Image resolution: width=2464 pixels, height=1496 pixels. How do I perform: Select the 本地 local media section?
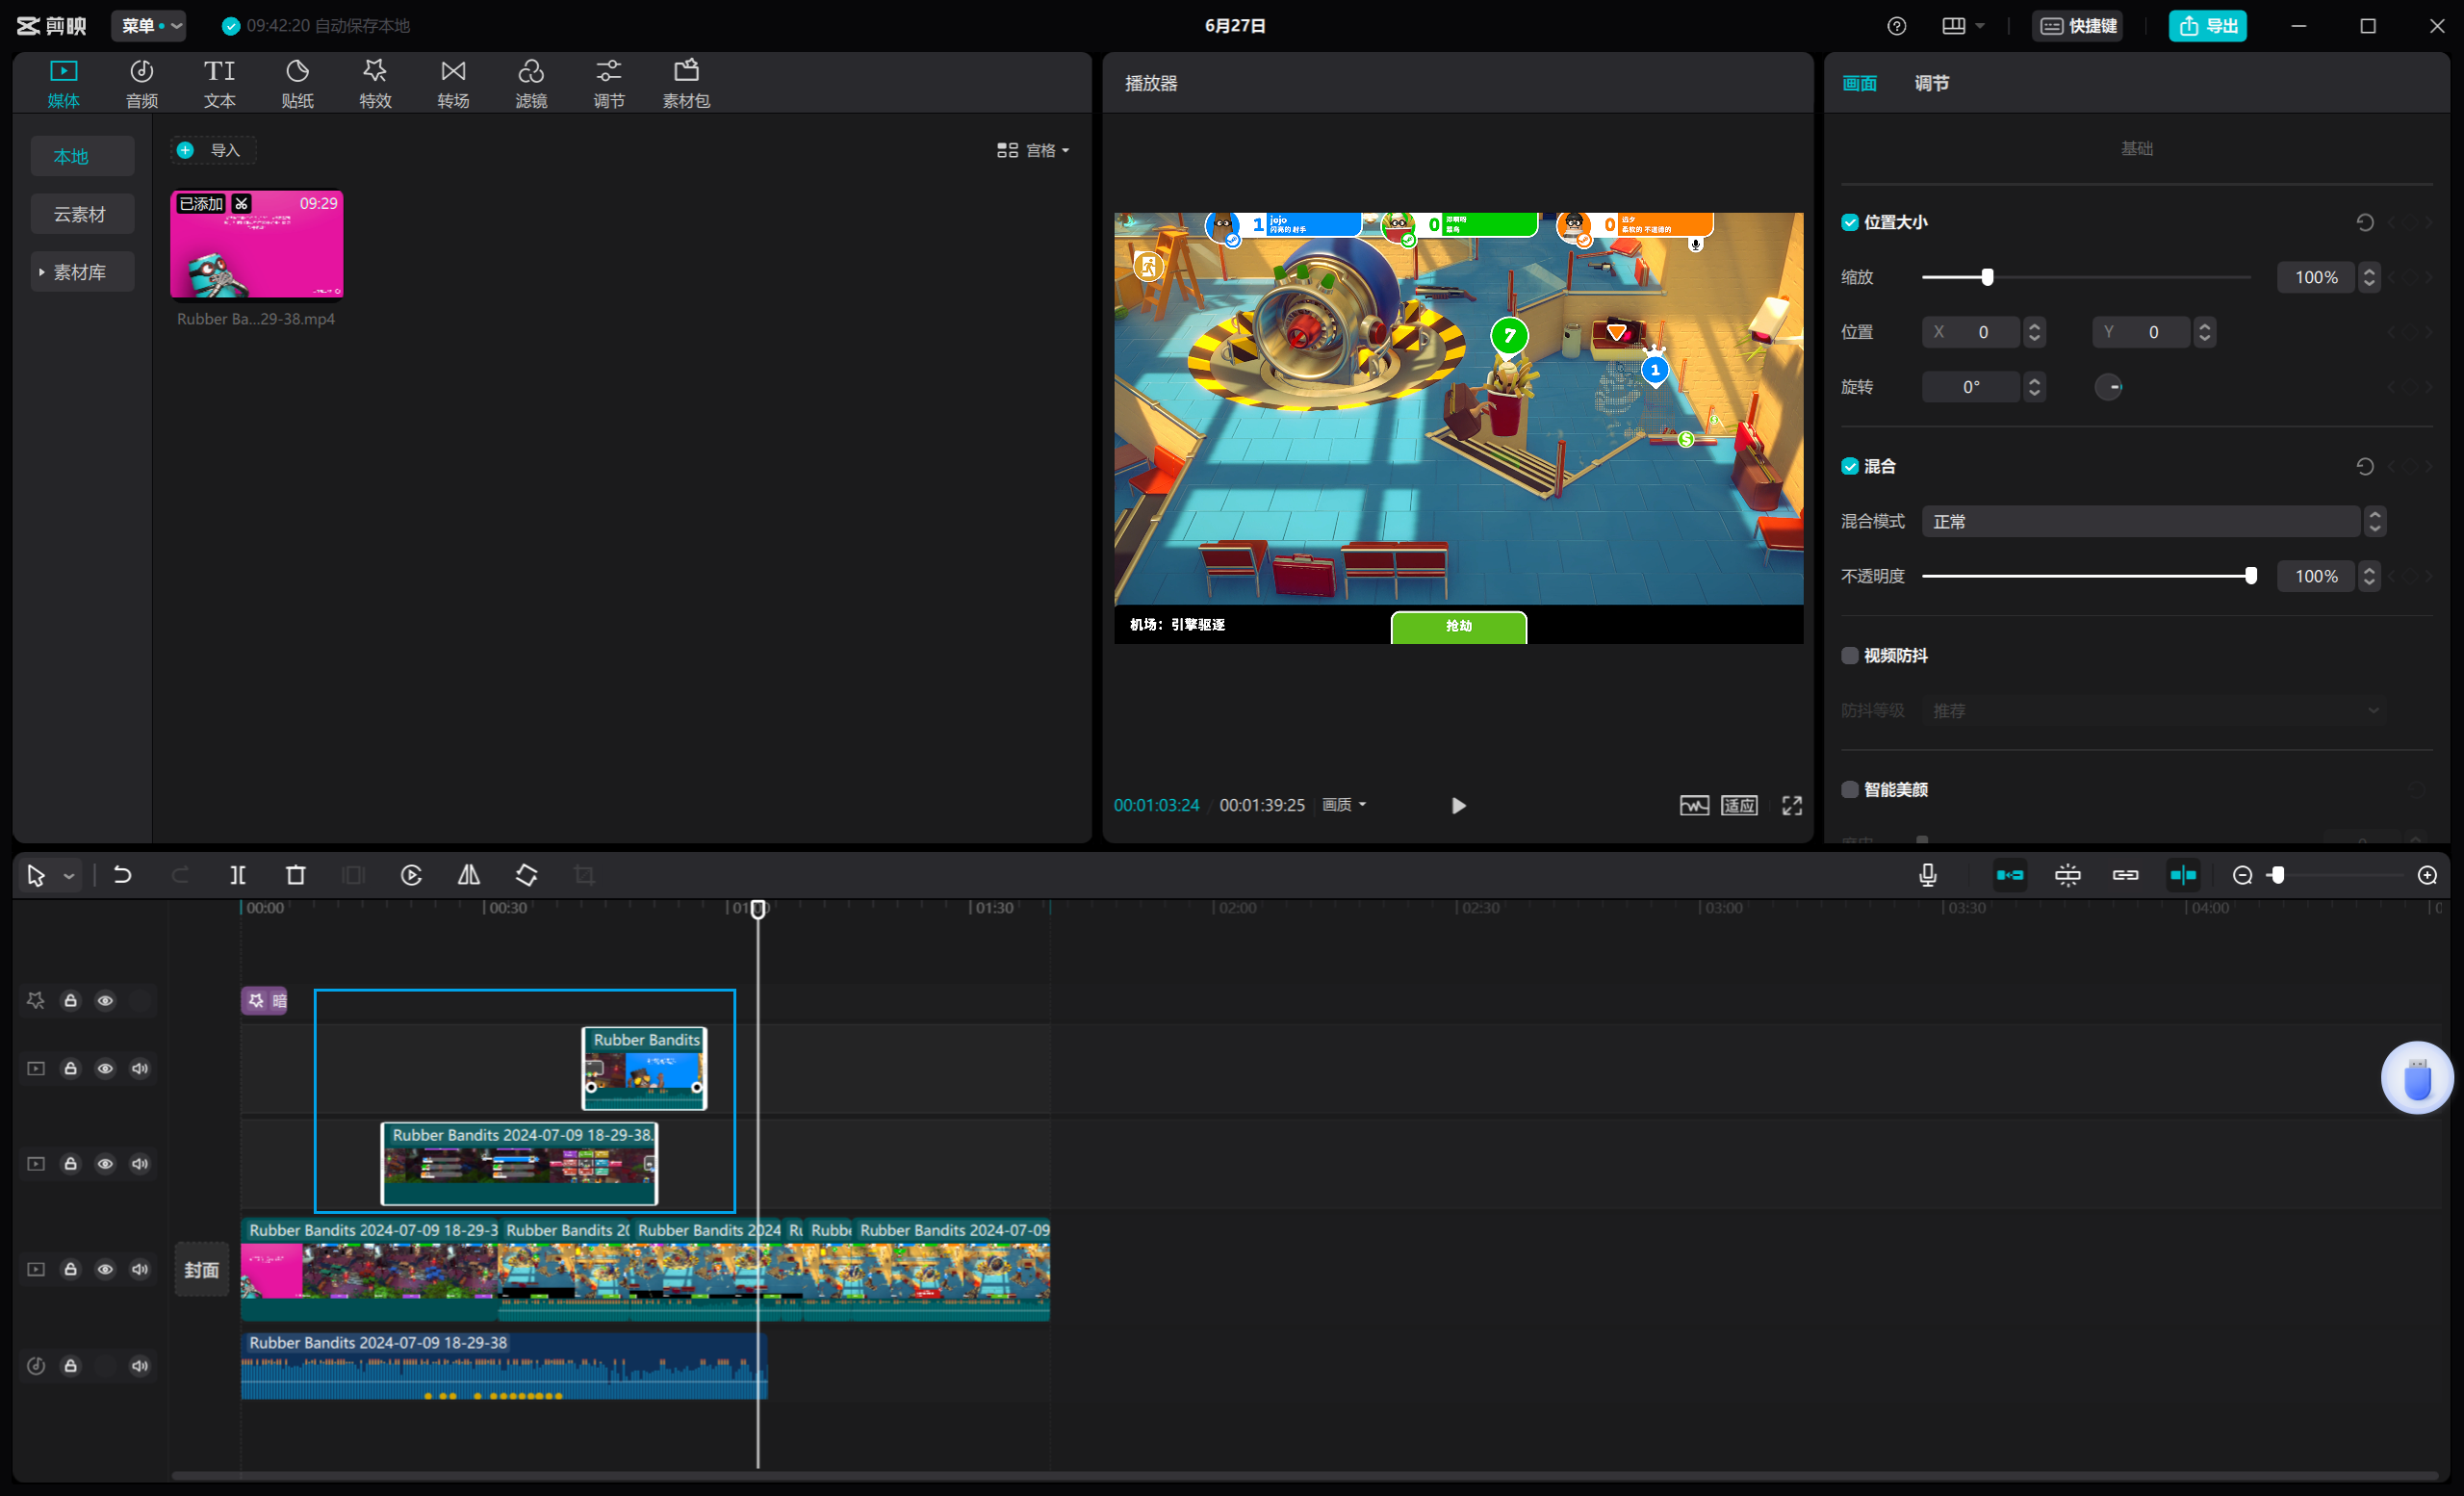(81, 156)
